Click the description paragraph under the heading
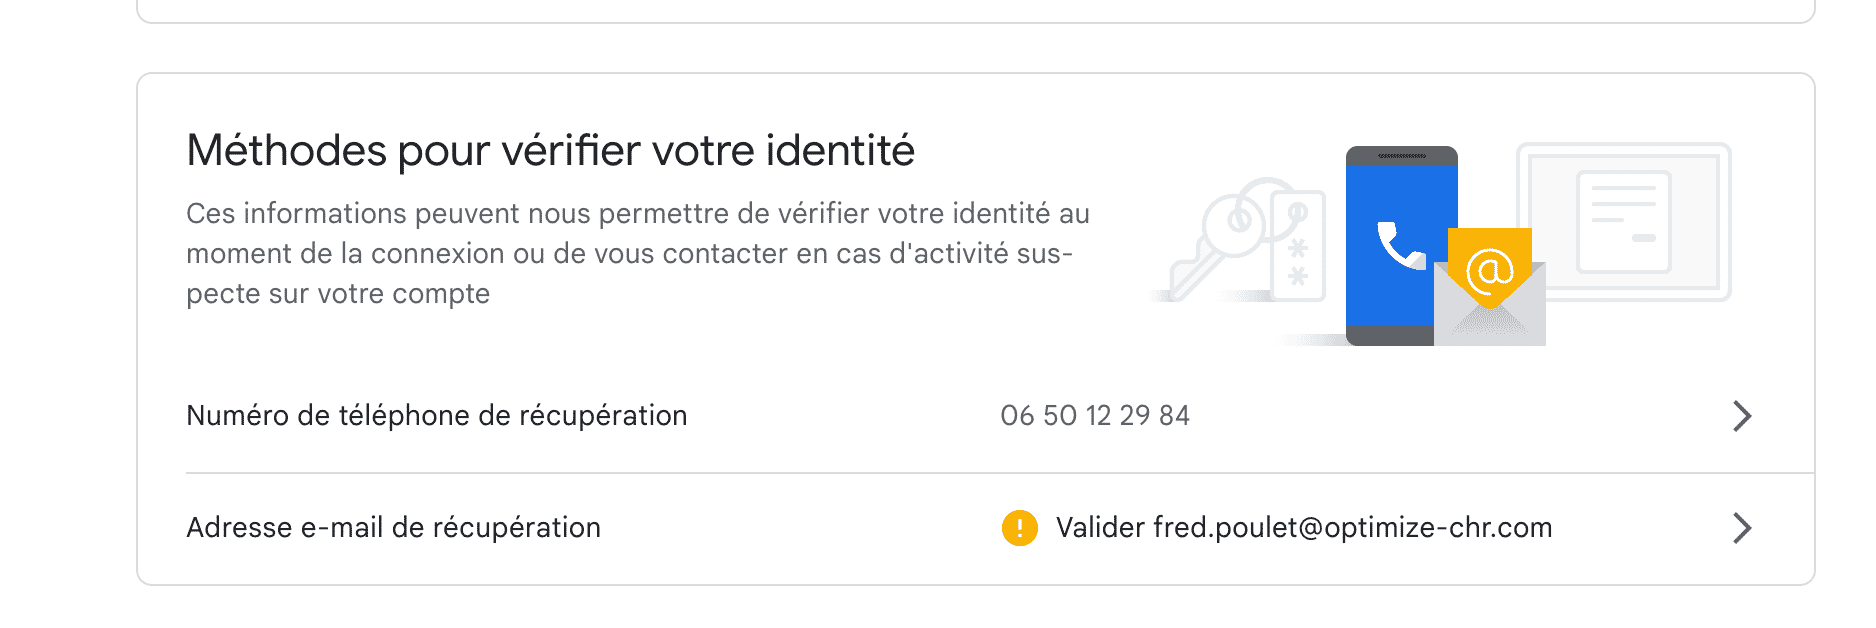Viewport: 1876px width, 628px height. click(637, 254)
